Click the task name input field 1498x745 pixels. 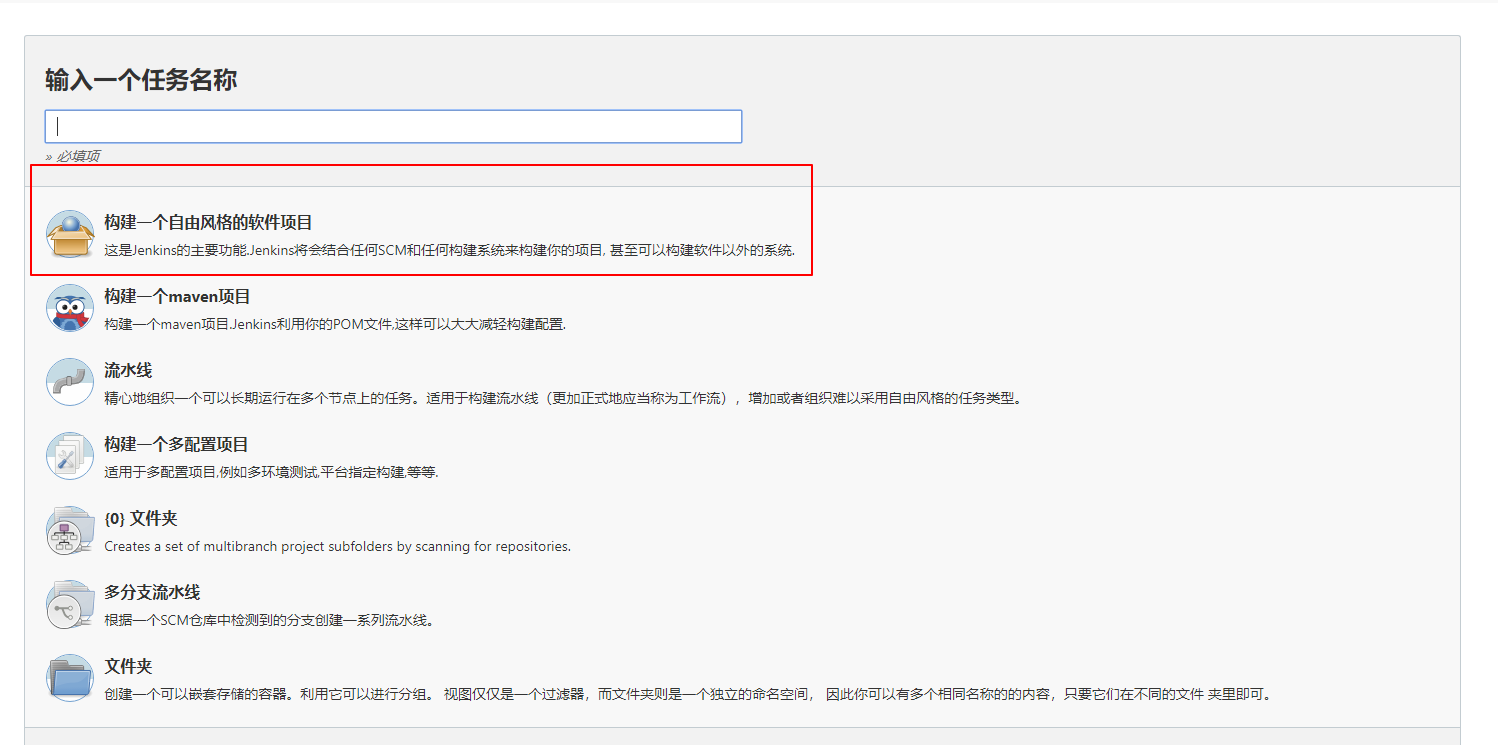393,126
